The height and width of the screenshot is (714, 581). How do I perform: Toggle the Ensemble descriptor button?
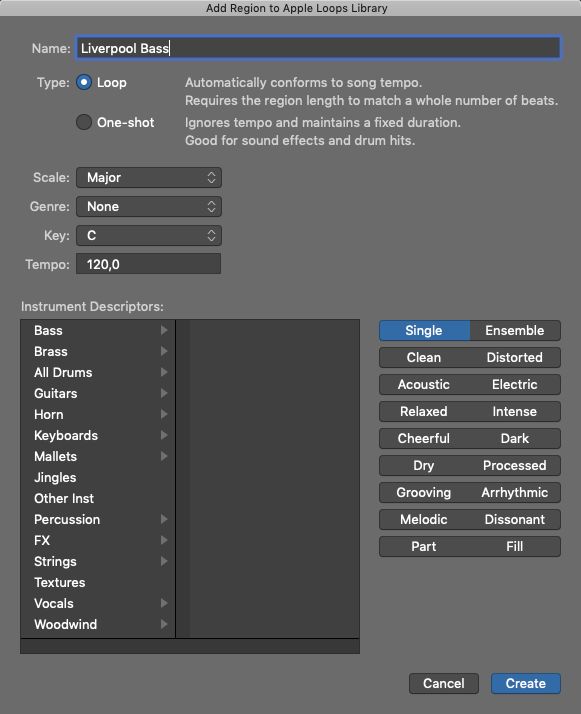(515, 331)
